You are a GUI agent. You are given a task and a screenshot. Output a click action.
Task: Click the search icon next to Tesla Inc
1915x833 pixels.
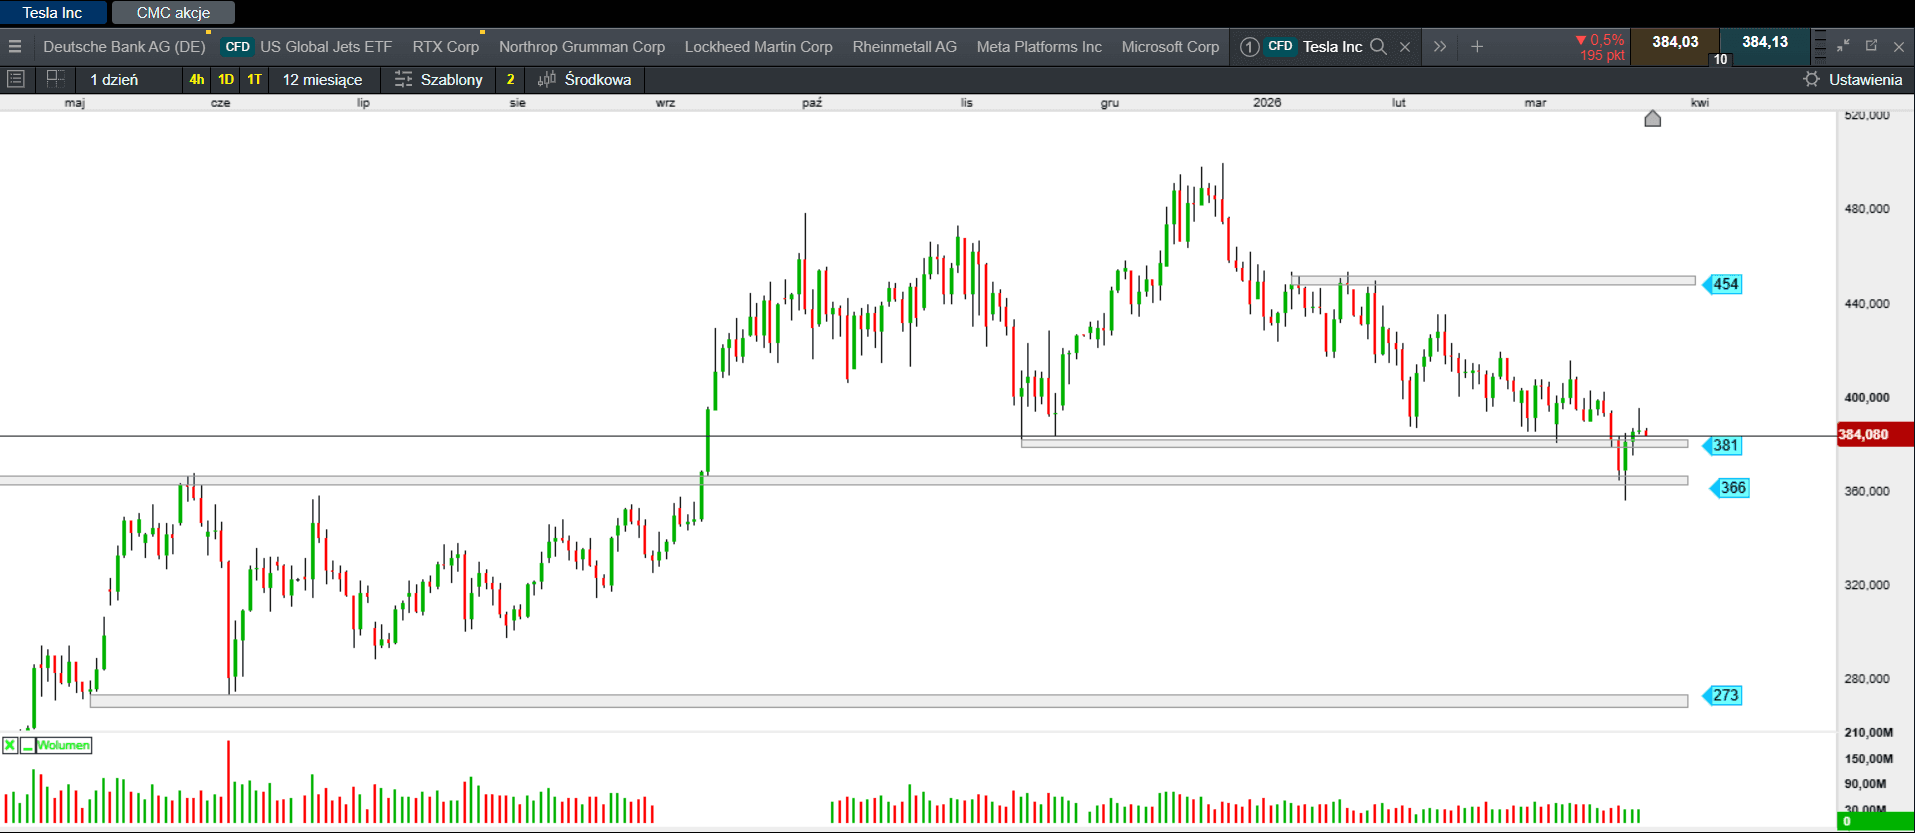[x=1378, y=47]
